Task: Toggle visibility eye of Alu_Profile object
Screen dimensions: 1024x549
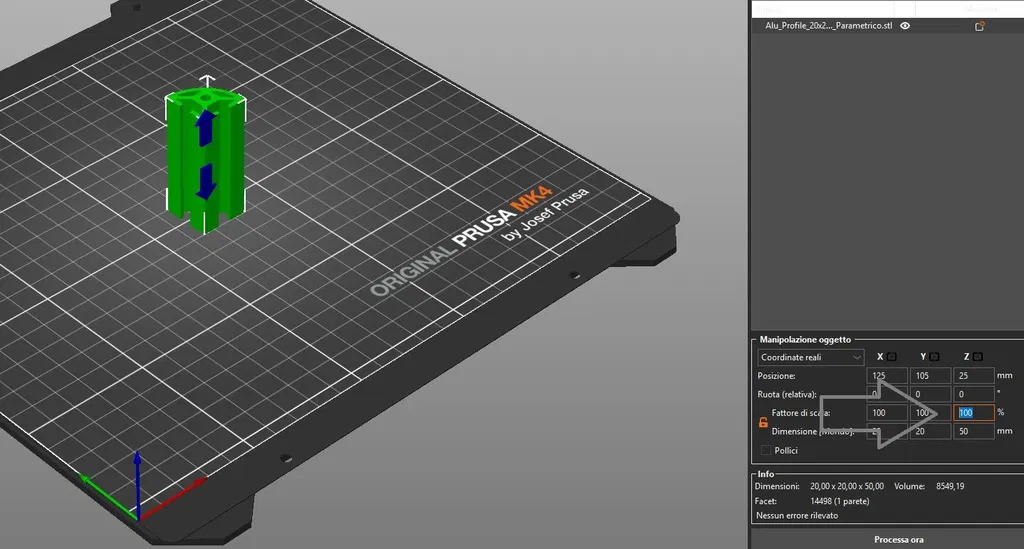Action: 905,26
